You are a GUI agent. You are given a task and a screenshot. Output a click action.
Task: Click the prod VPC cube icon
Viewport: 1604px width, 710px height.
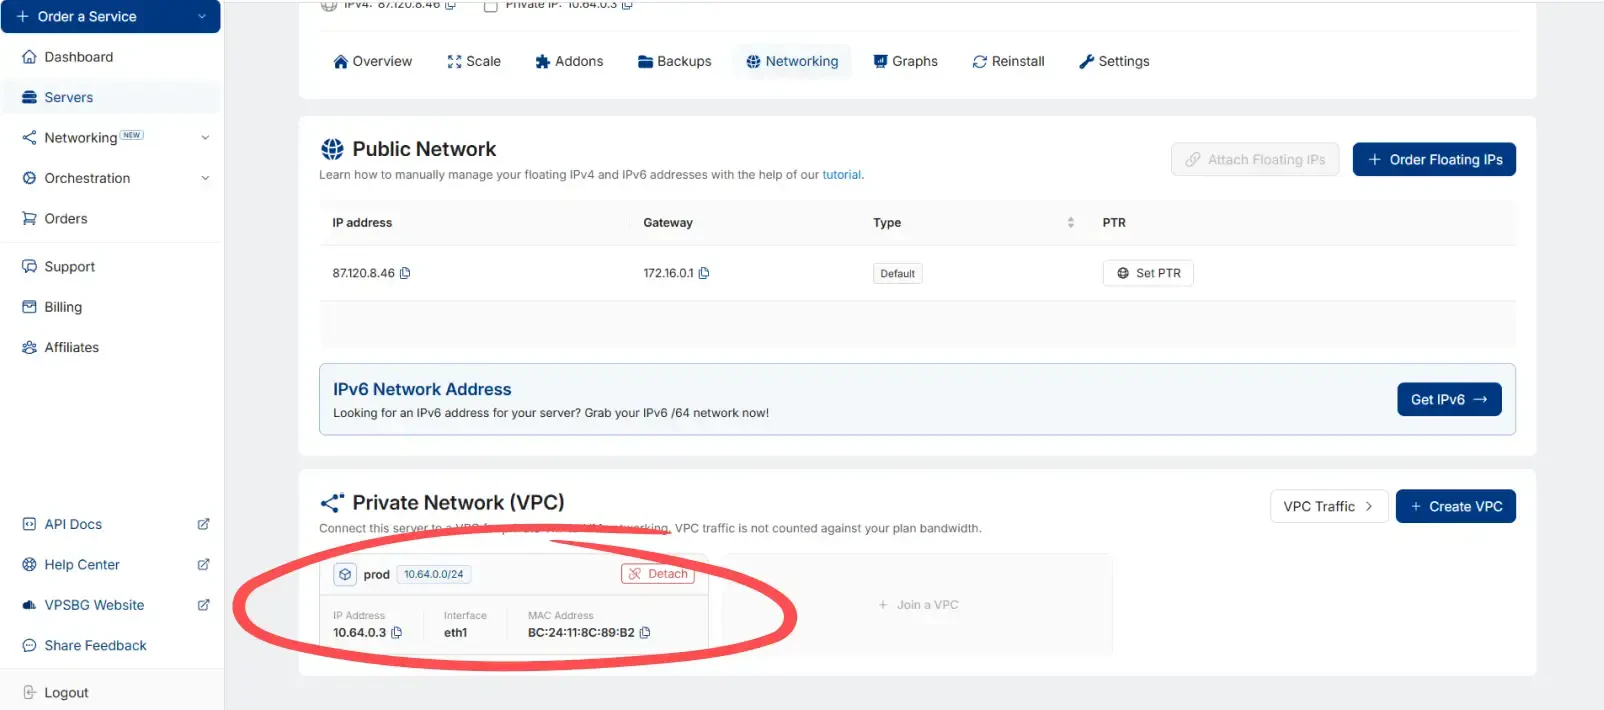pyautogui.click(x=345, y=574)
